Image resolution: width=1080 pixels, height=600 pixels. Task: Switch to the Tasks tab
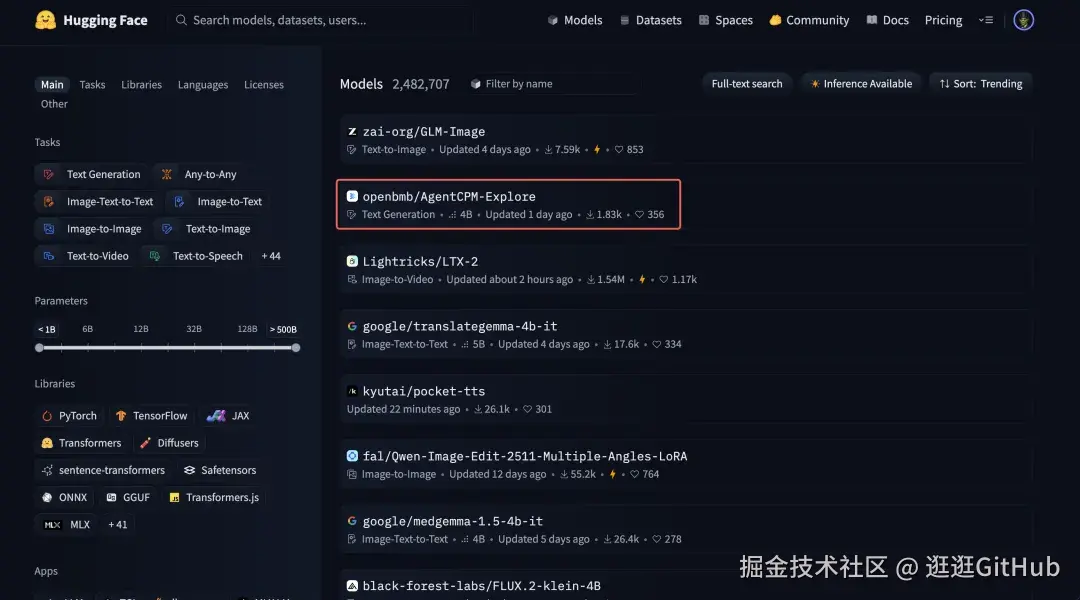(92, 84)
